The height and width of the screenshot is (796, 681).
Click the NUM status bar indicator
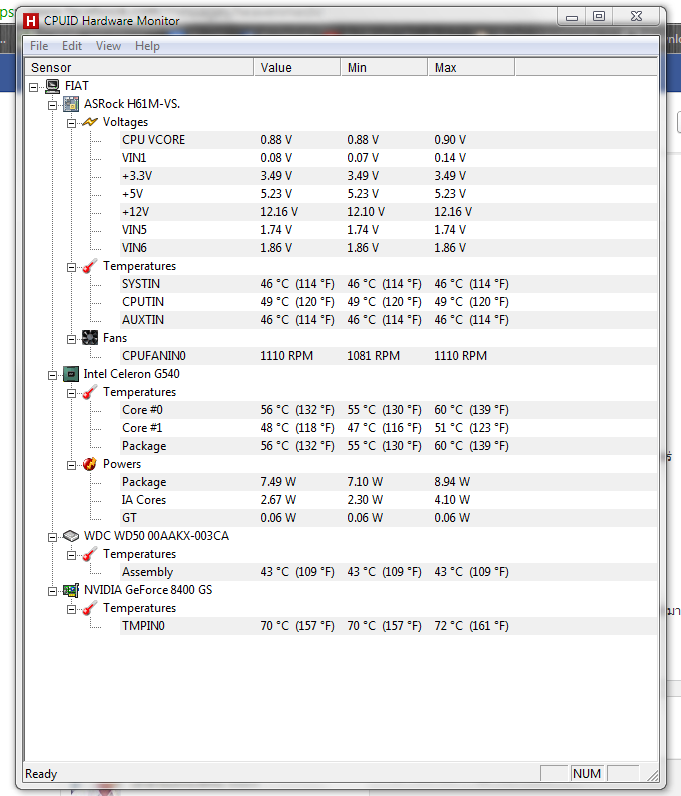pyautogui.click(x=587, y=774)
